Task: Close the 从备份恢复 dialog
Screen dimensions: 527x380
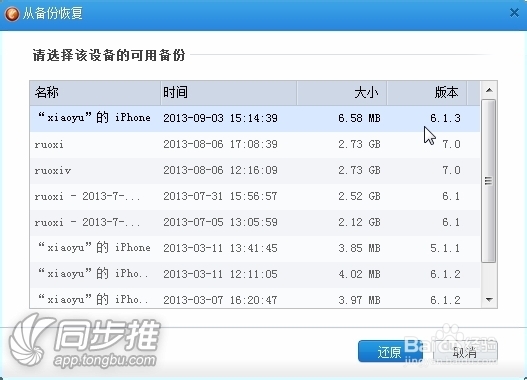Action: 514,13
